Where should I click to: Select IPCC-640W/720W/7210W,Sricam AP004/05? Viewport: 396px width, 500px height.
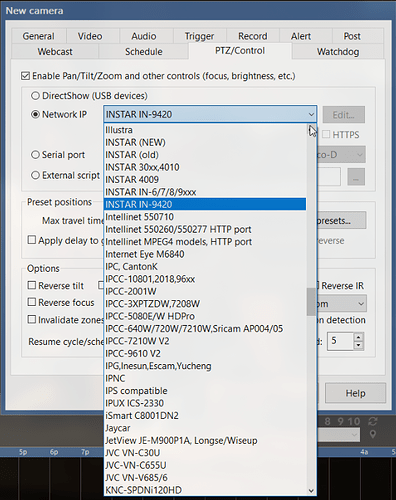(x=205, y=329)
